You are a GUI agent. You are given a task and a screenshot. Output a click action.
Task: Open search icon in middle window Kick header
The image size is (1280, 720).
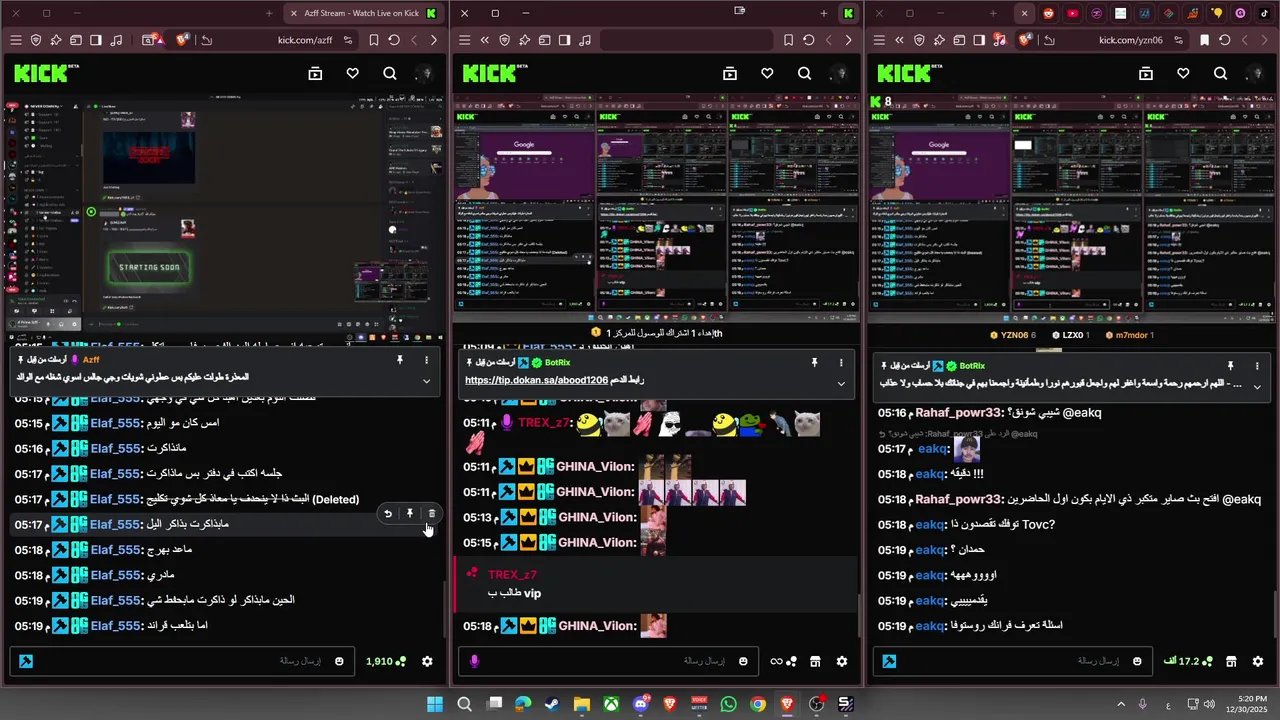click(x=804, y=73)
